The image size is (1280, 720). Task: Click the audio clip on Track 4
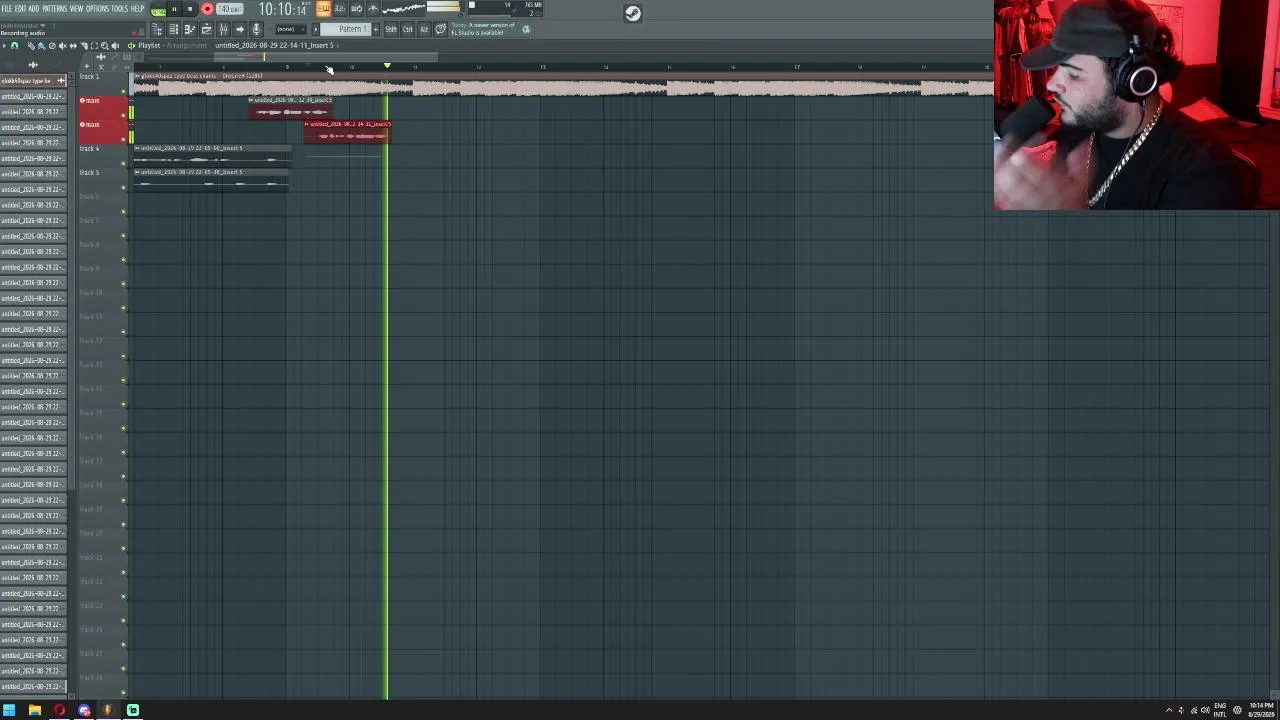(x=212, y=154)
